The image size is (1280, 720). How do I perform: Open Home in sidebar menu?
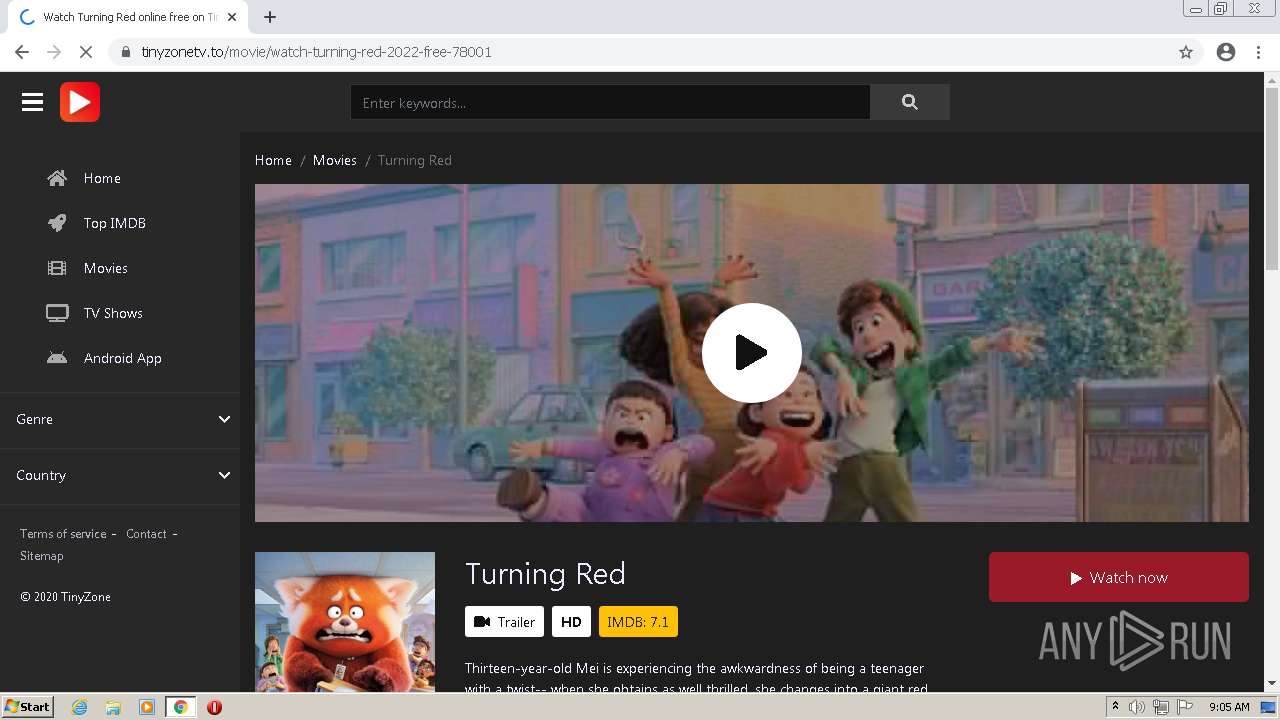tap(102, 178)
